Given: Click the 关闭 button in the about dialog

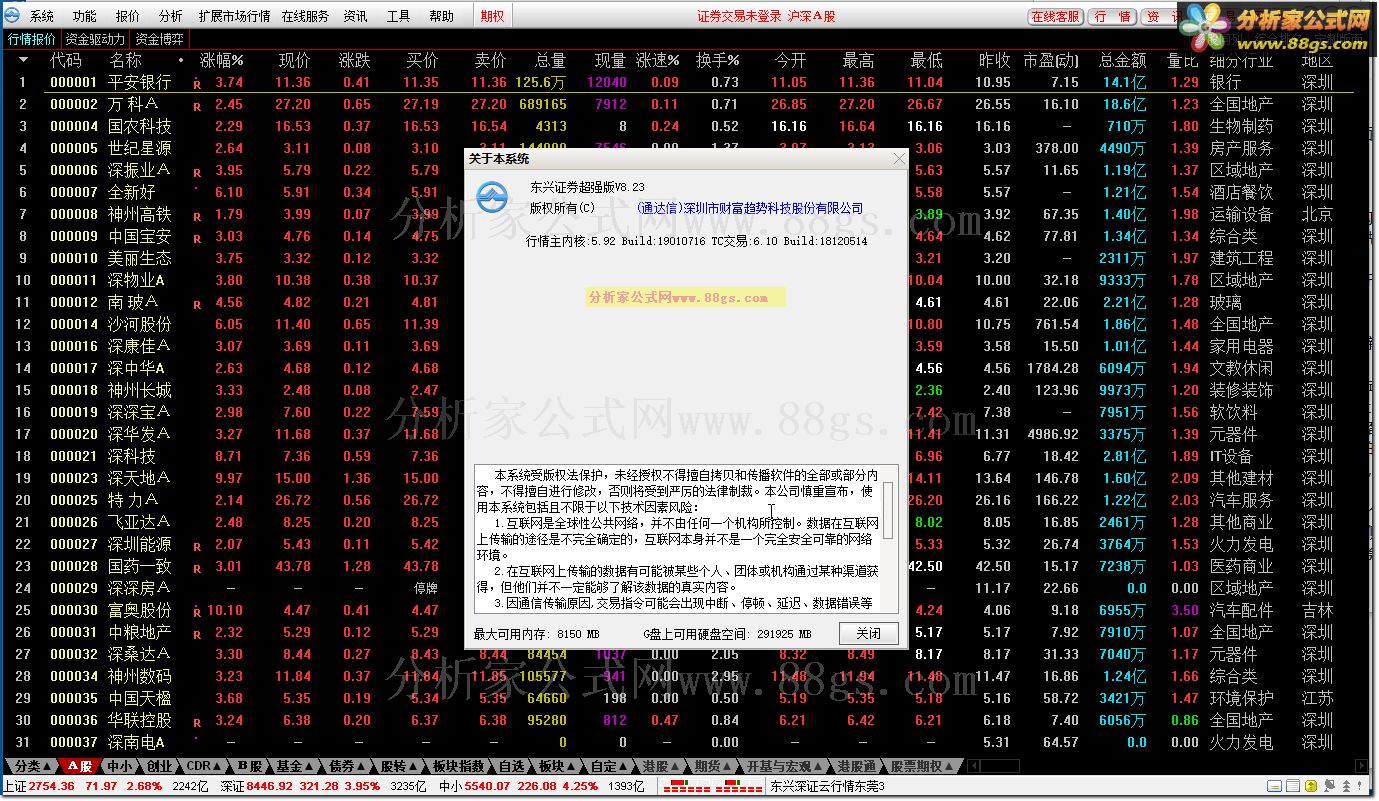Looking at the screenshot, I should tap(868, 633).
